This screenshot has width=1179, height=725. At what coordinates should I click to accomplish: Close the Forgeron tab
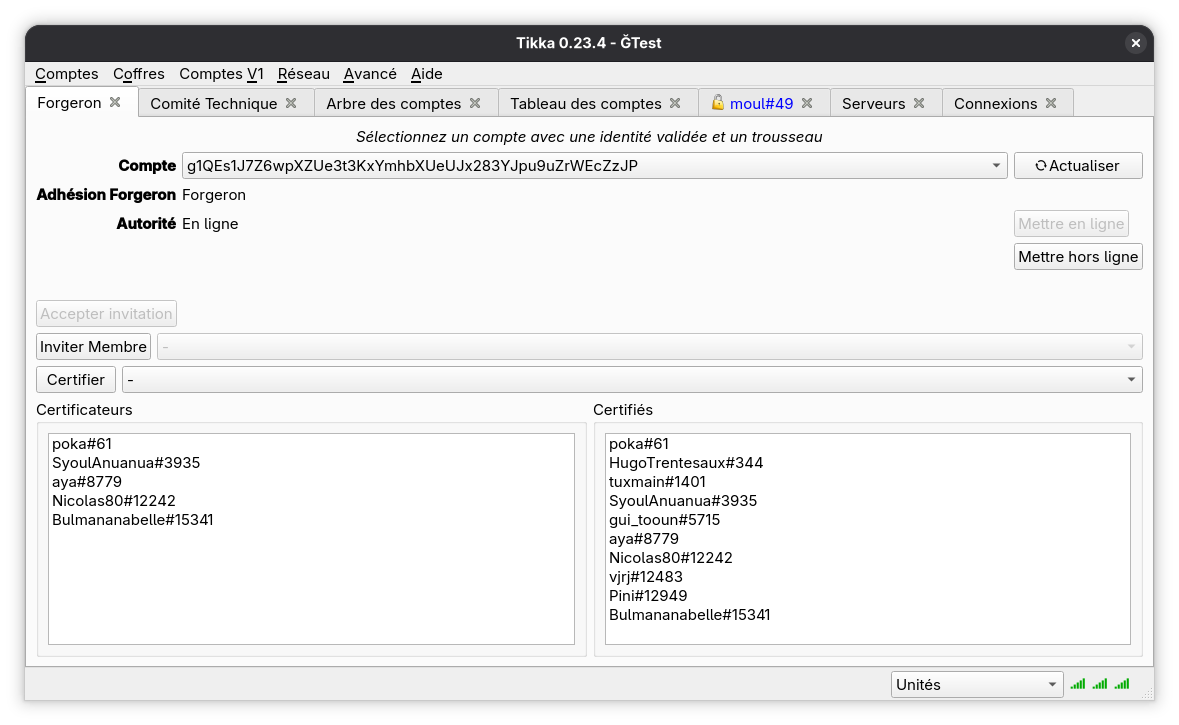(115, 102)
